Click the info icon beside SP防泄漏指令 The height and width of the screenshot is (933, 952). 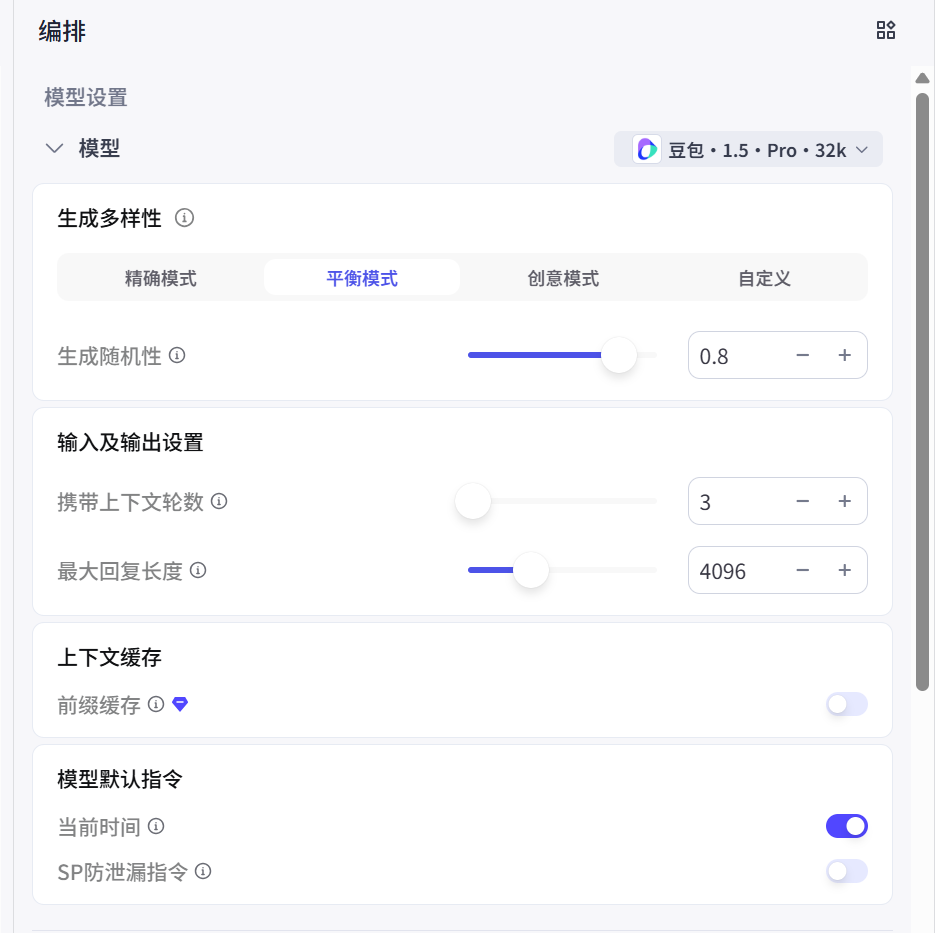[x=203, y=872]
